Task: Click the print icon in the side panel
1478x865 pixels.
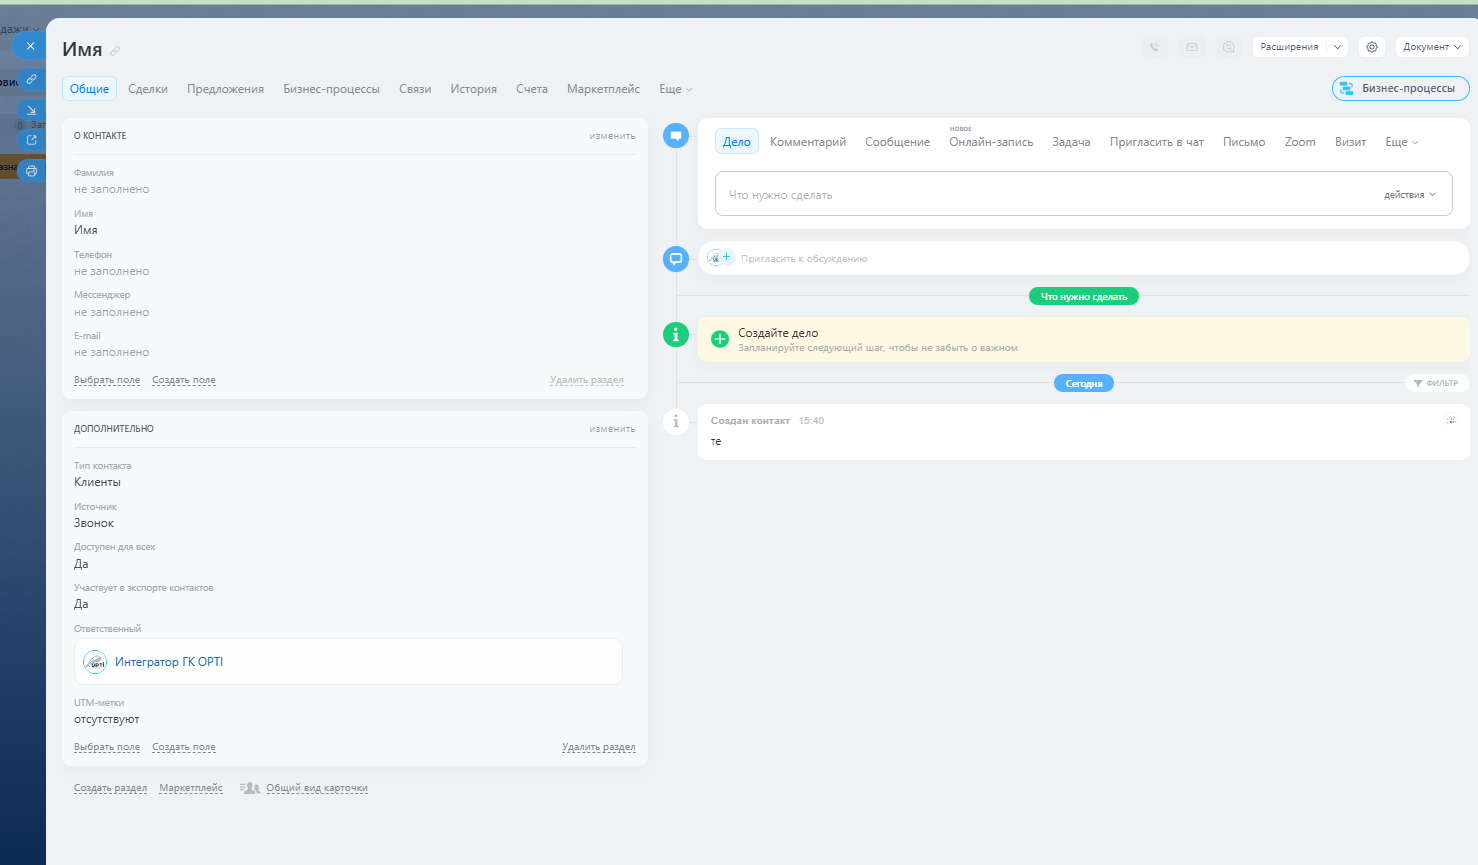Action: tap(31, 171)
